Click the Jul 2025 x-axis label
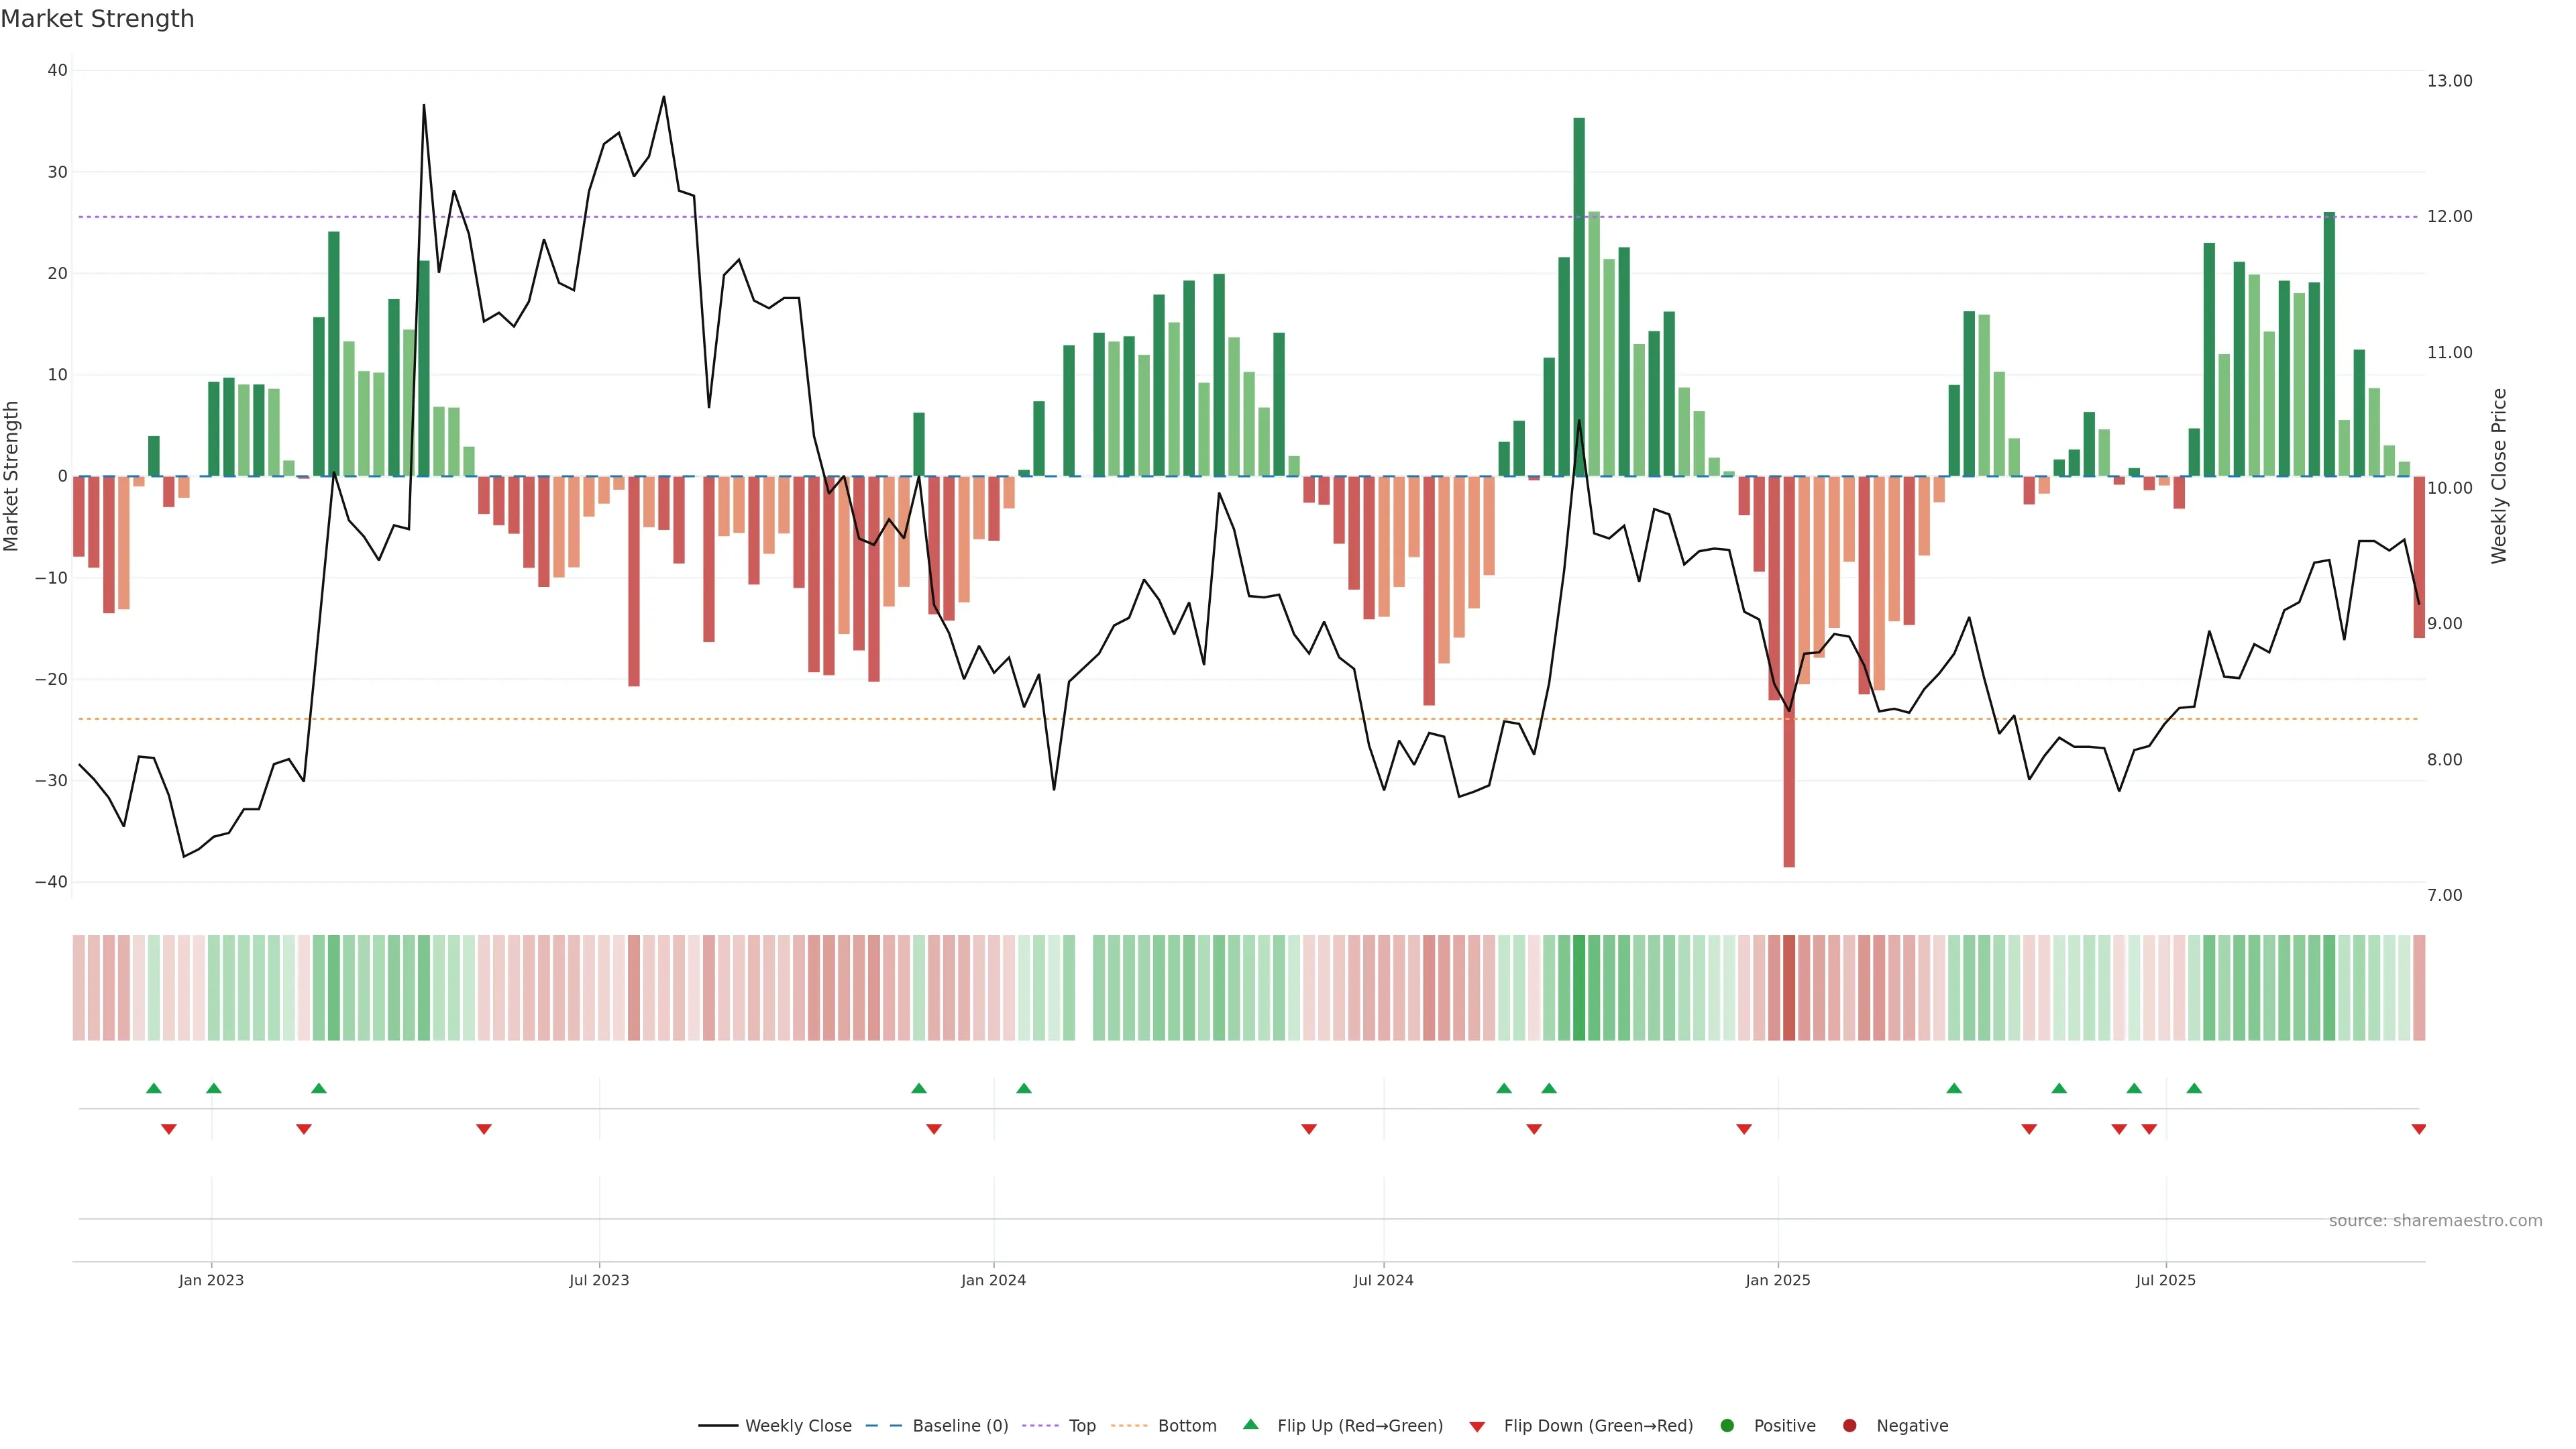This screenshot has width=2576, height=1449. (x=2165, y=1280)
